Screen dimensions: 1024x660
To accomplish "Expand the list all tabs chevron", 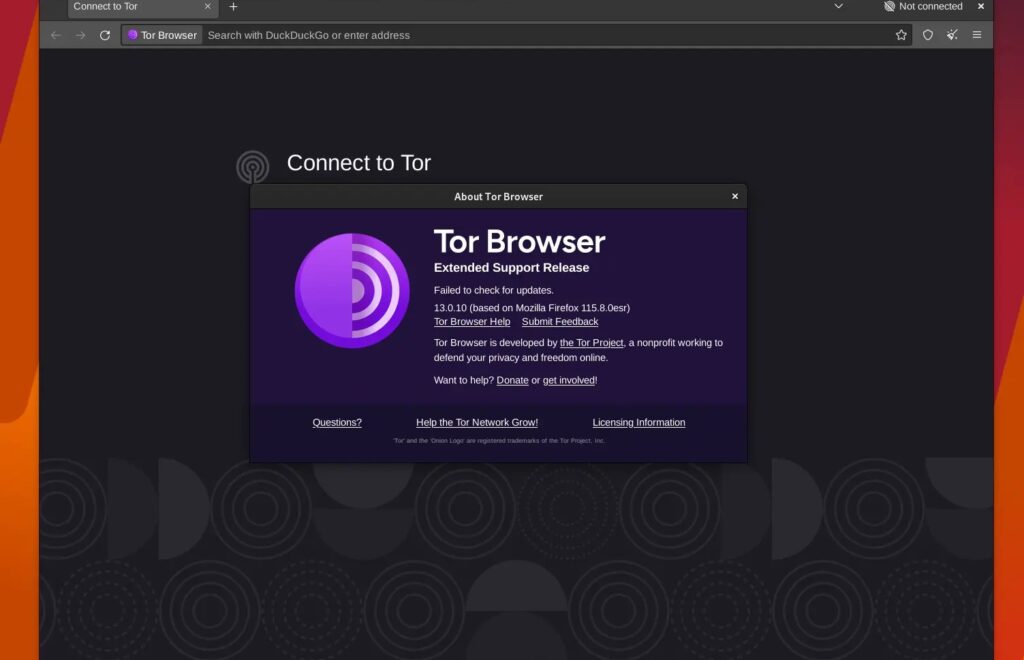I will [839, 7].
